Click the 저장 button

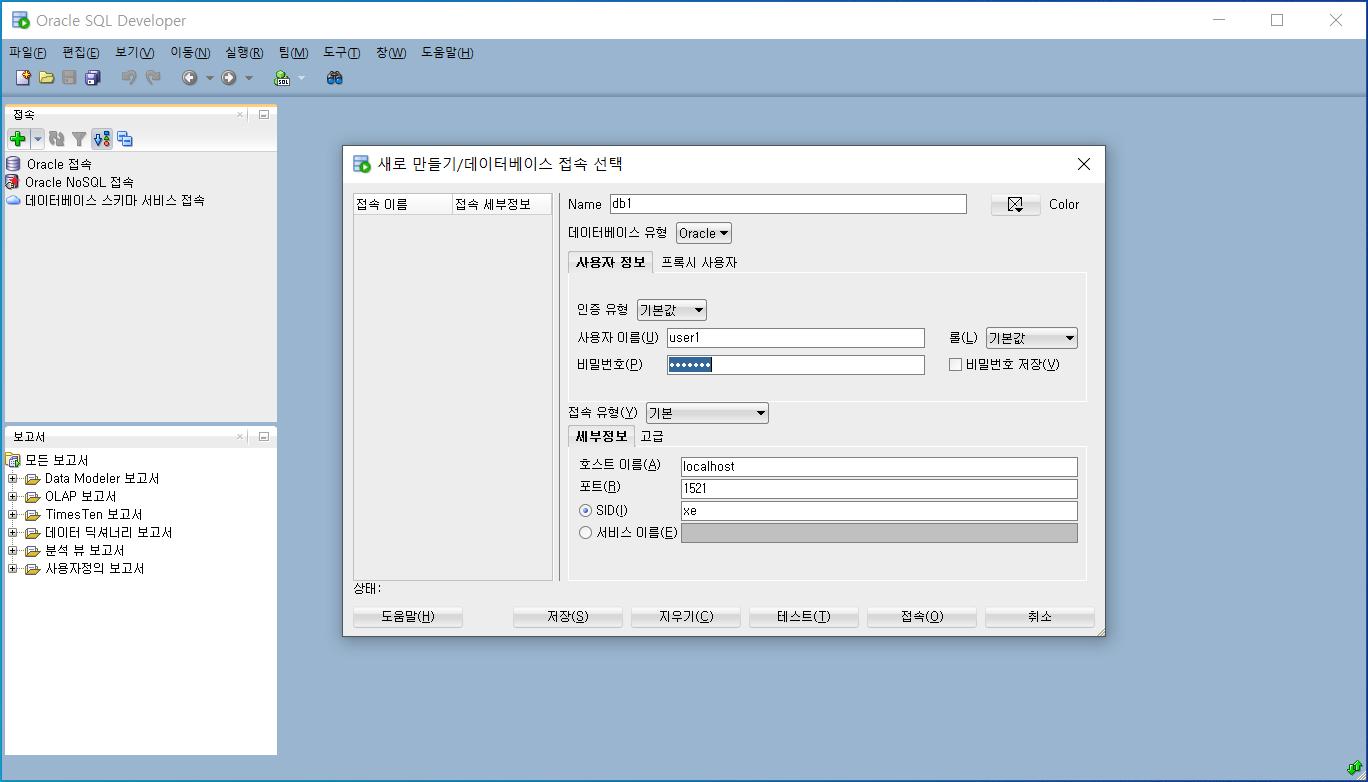pos(568,617)
